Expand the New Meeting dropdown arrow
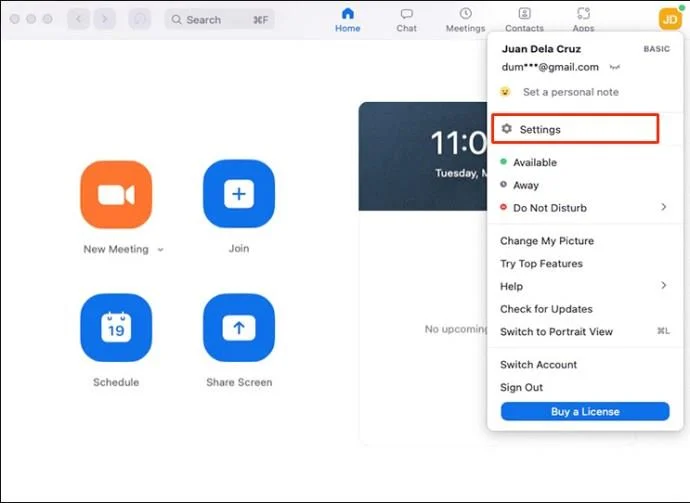690x503 pixels. pyautogui.click(x=161, y=250)
